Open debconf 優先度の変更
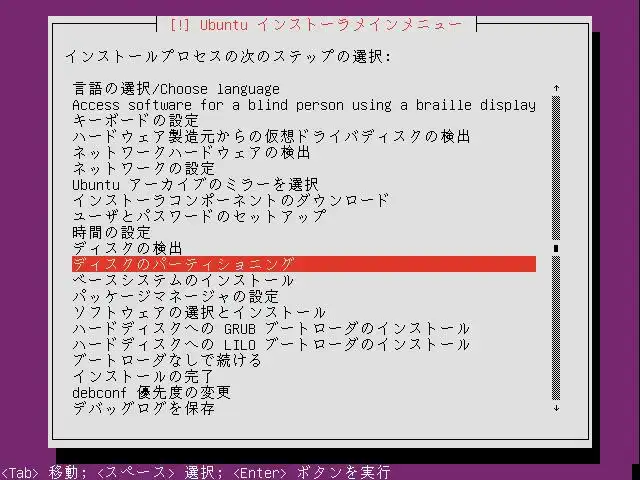This screenshot has height=480, width=640. (151, 392)
